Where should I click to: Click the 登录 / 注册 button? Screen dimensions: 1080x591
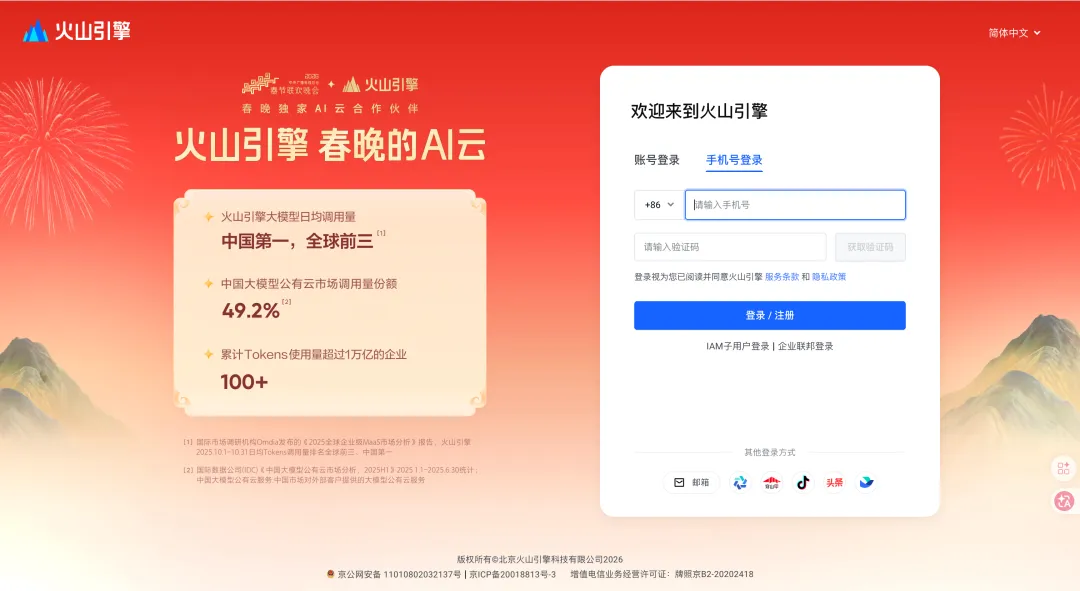point(769,315)
